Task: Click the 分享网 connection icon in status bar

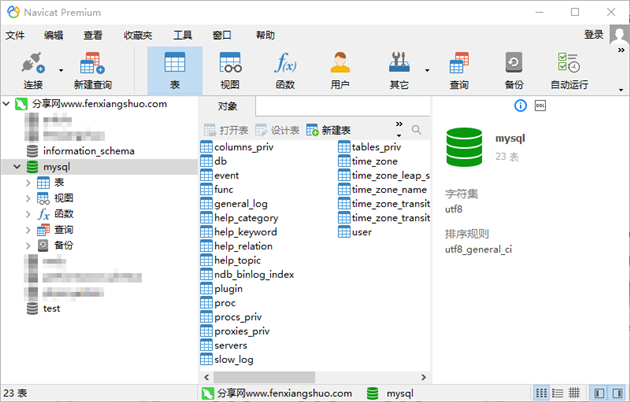Action: tap(208, 393)
